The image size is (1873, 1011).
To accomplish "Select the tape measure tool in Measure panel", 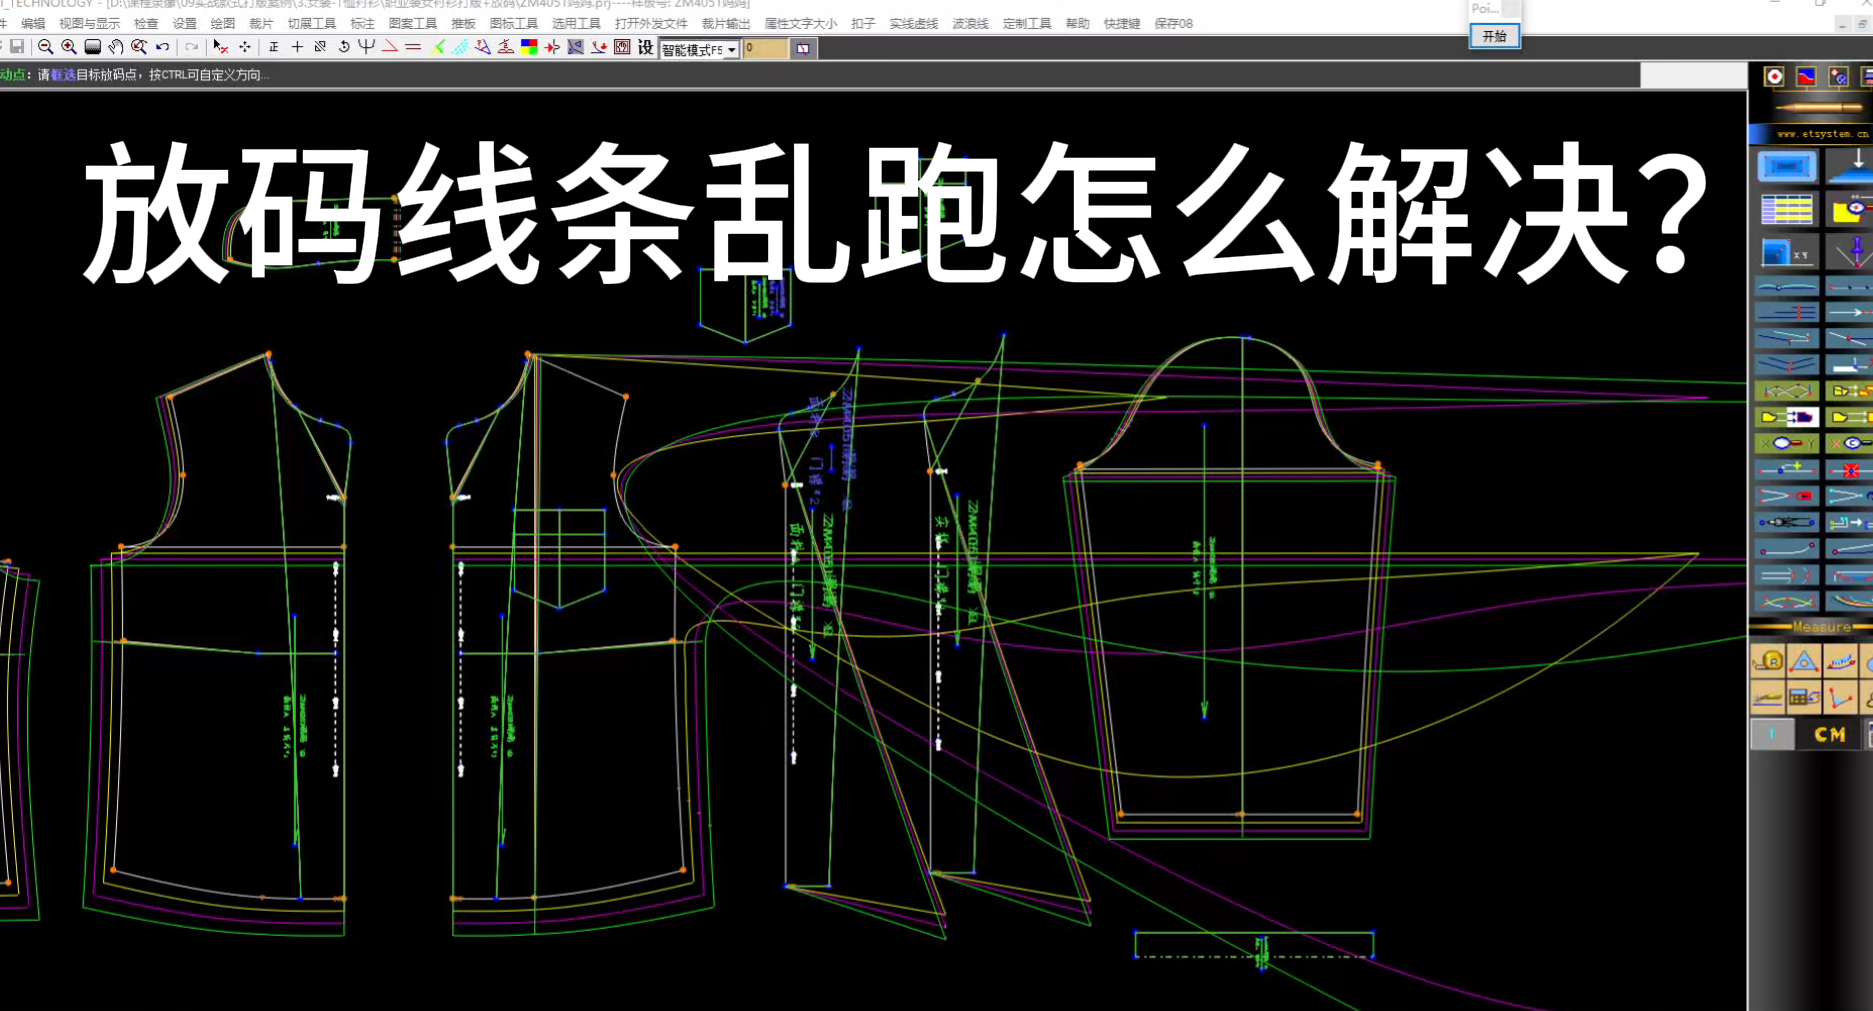I will click(x=1768, y=662).
